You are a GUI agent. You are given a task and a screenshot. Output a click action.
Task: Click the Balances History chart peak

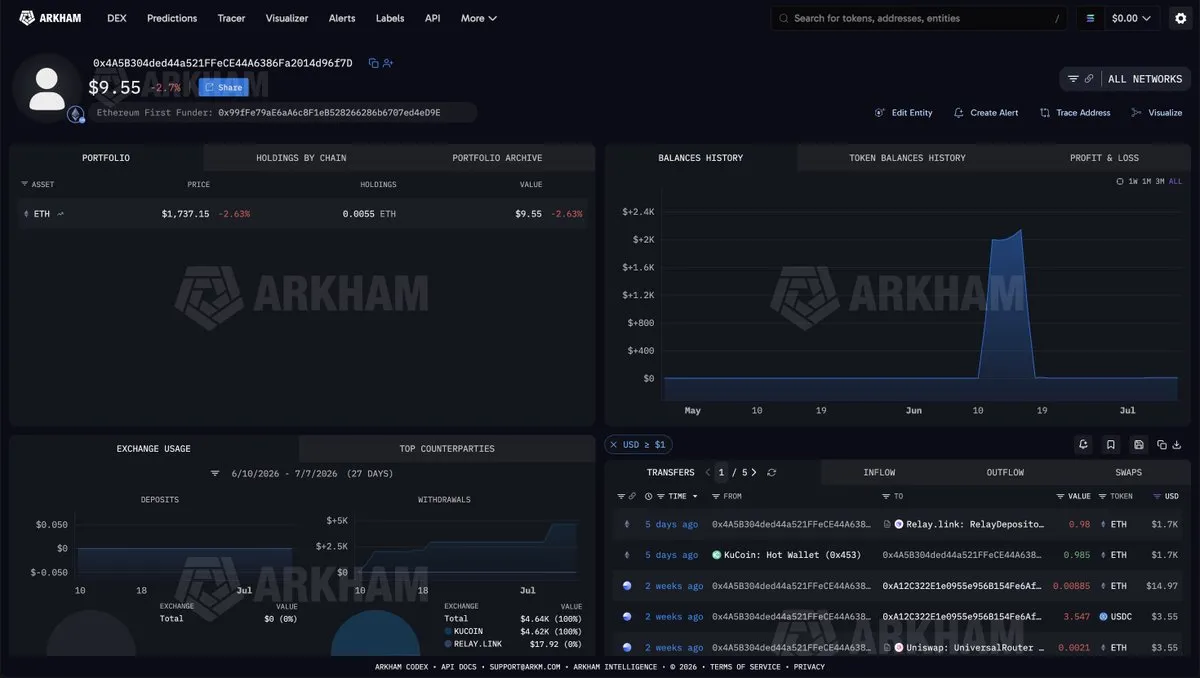pos(1020,231)
